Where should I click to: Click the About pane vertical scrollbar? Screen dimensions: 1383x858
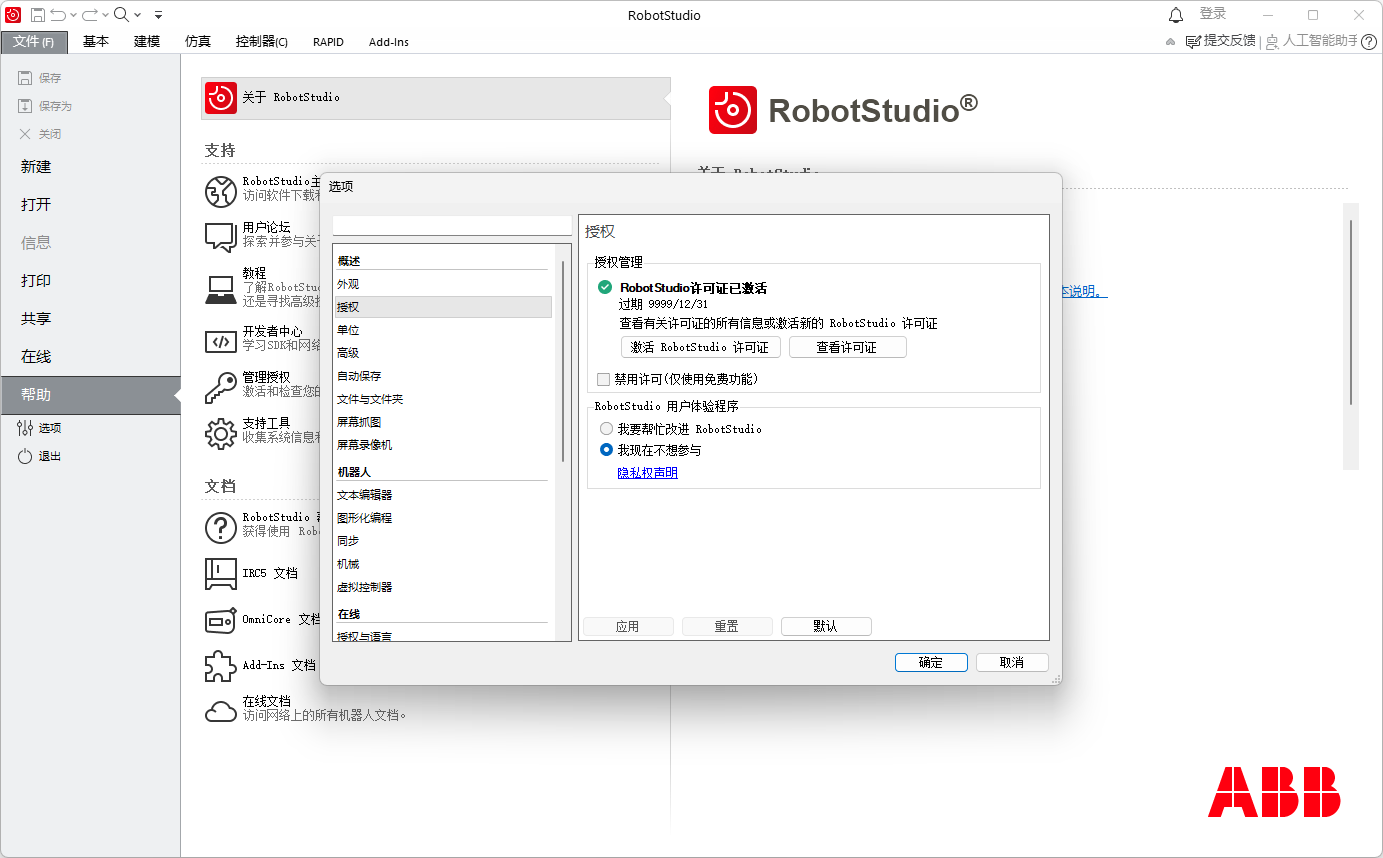pos(1351,313)
